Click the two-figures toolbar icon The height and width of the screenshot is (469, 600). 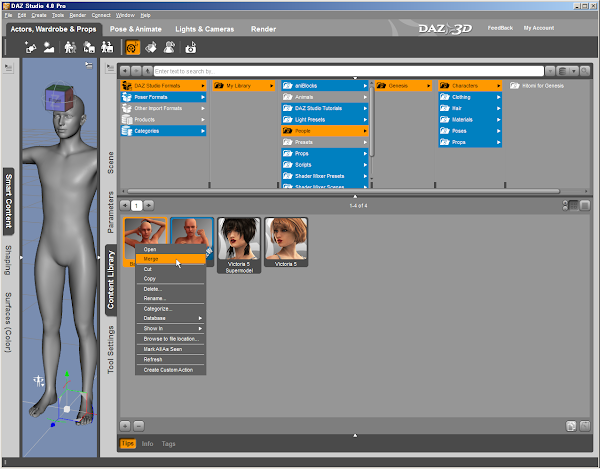point(70,48)
